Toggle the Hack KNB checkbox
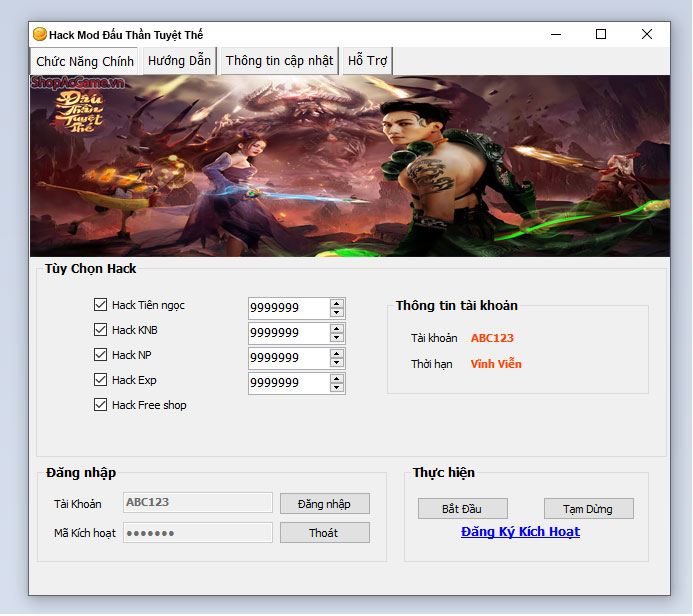693x616 pixels. tap(100, 330)
